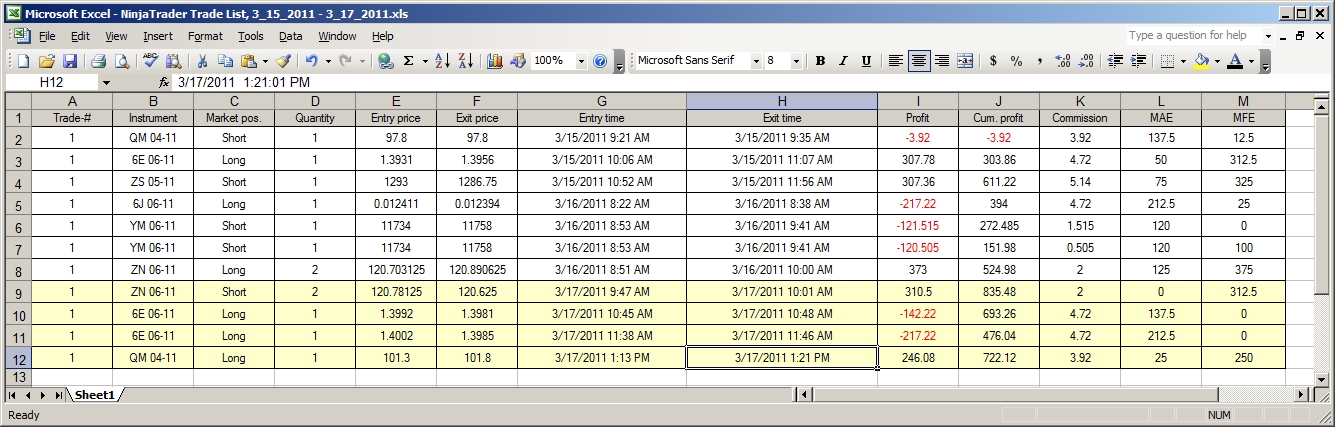Launch the Chart Wizard
This screenshot has height=427, width=1335.
[495, 61]
